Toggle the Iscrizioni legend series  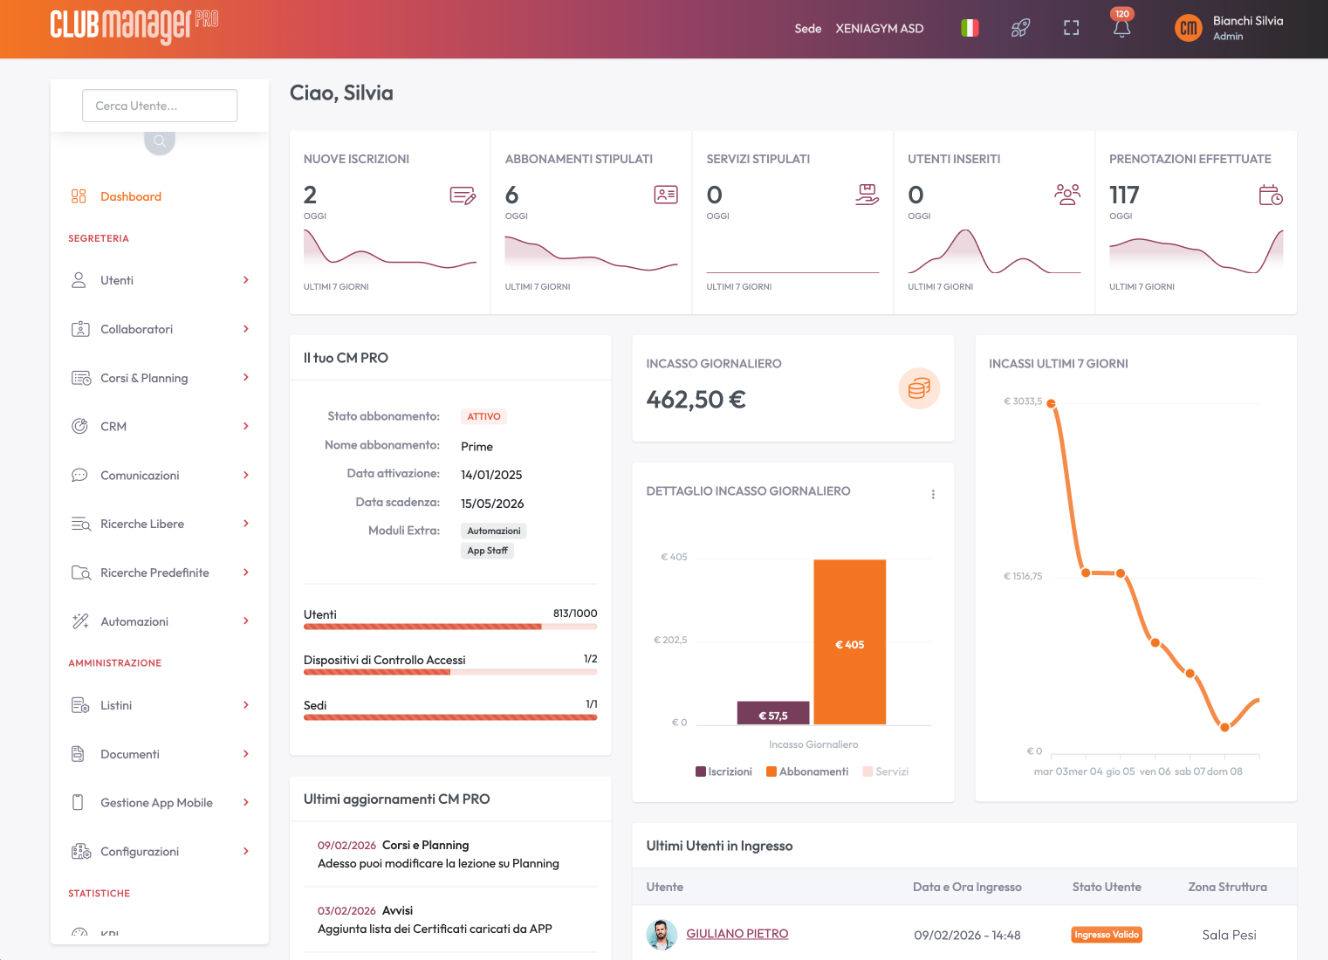pyautogui.click(x=724, y=771)
